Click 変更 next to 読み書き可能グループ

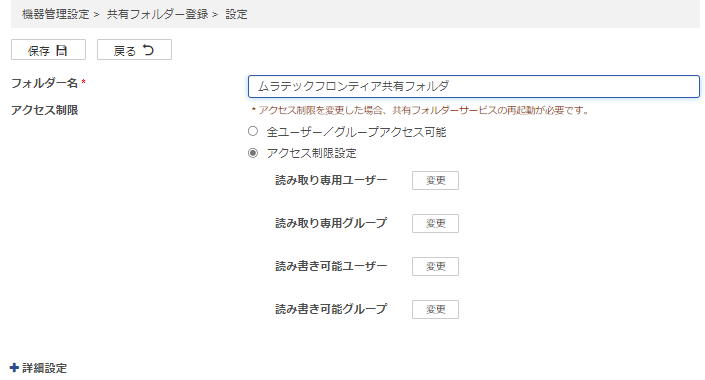(435, 309)
